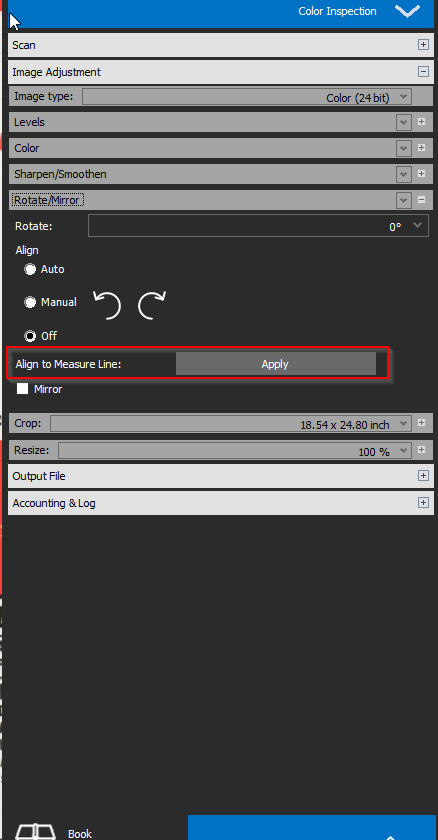Open the Accounting & Log section
The image size is (438, 840).
[221, 503]
